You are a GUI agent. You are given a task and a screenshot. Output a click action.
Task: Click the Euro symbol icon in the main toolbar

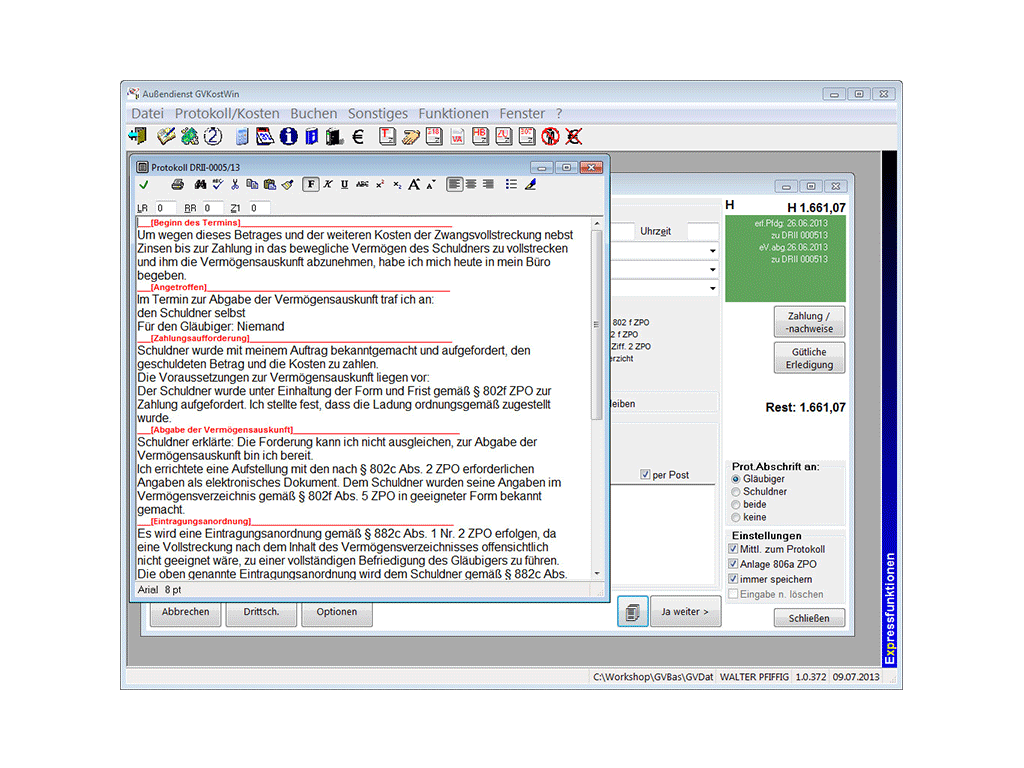pos(357,136)
